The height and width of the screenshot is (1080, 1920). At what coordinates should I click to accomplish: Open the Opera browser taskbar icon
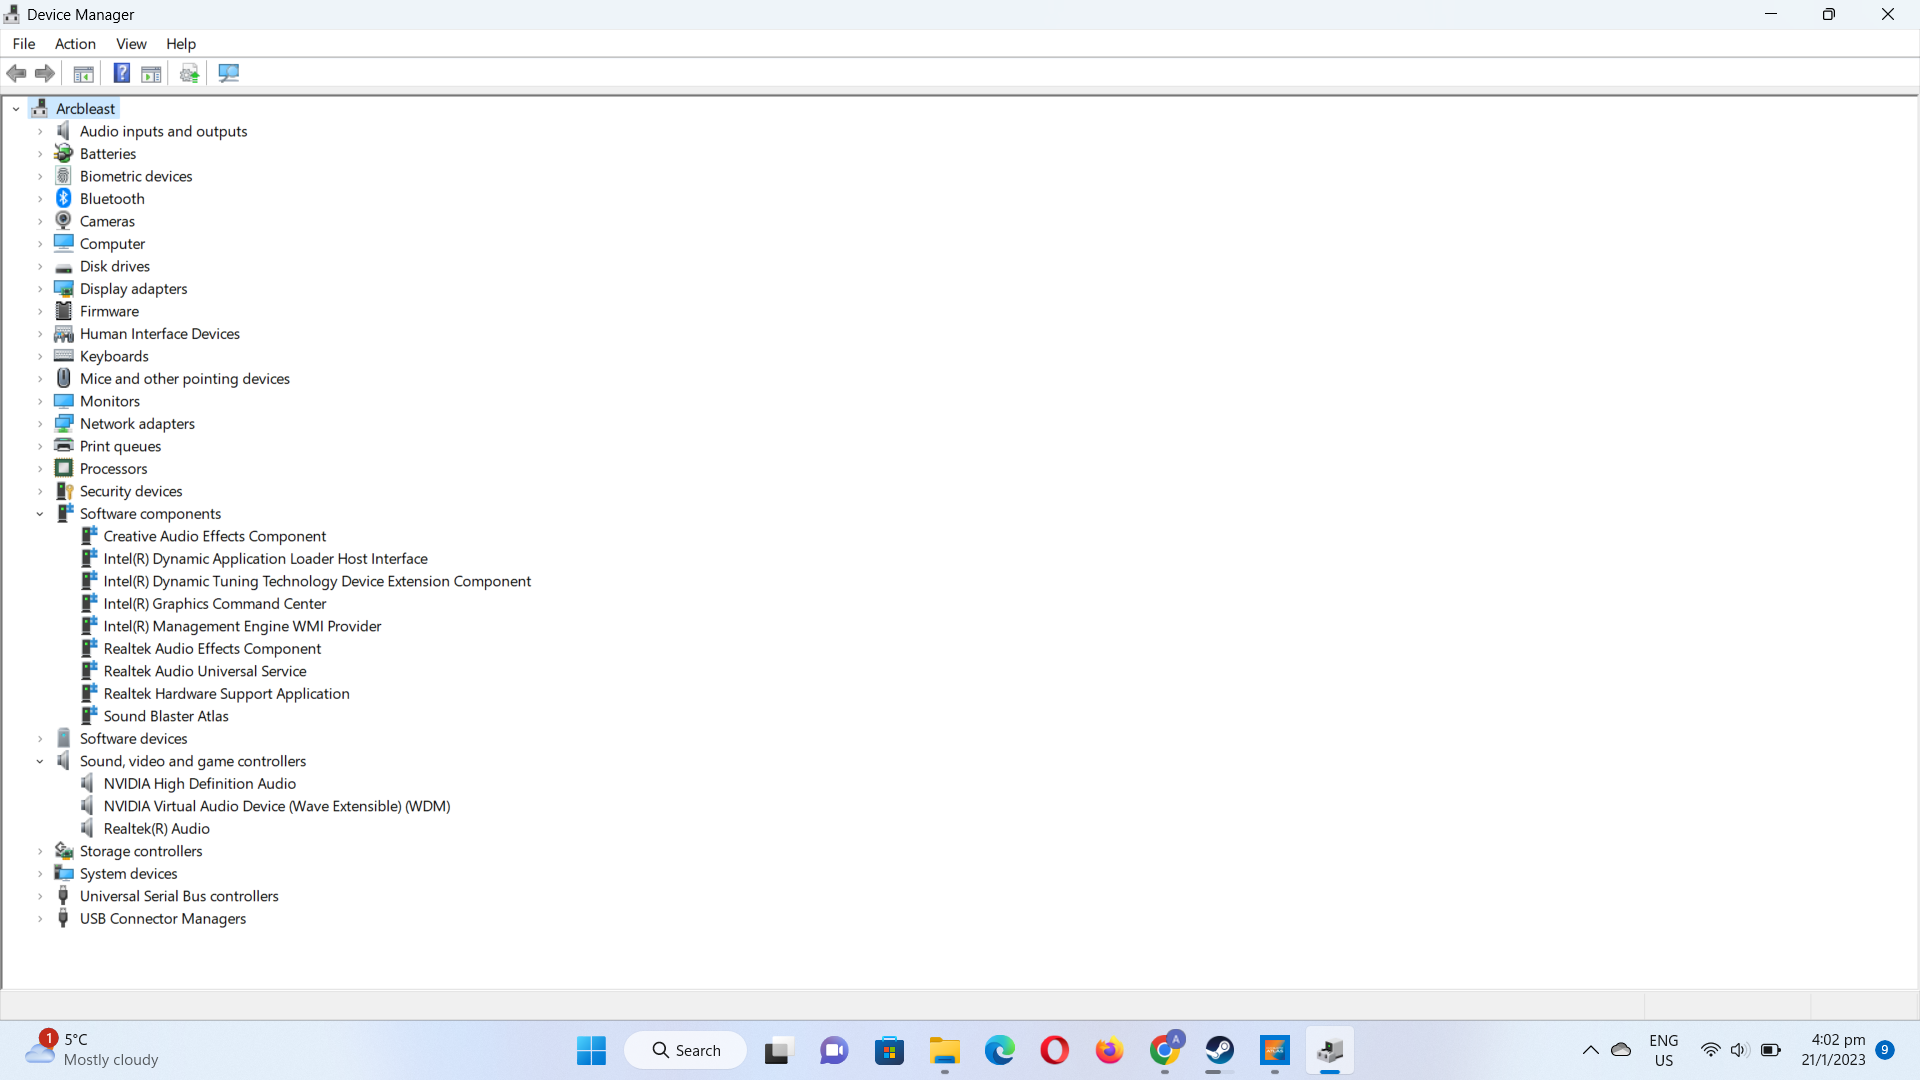1055,1050
